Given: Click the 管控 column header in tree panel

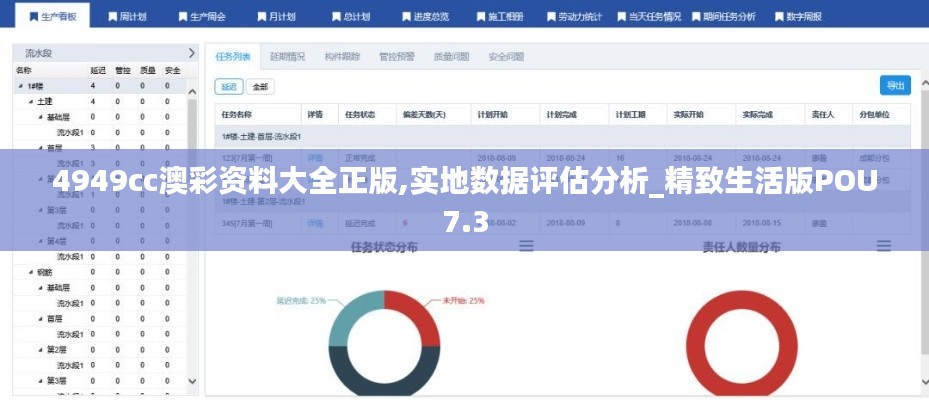Looking at the screenshot, I should [123, 70].
